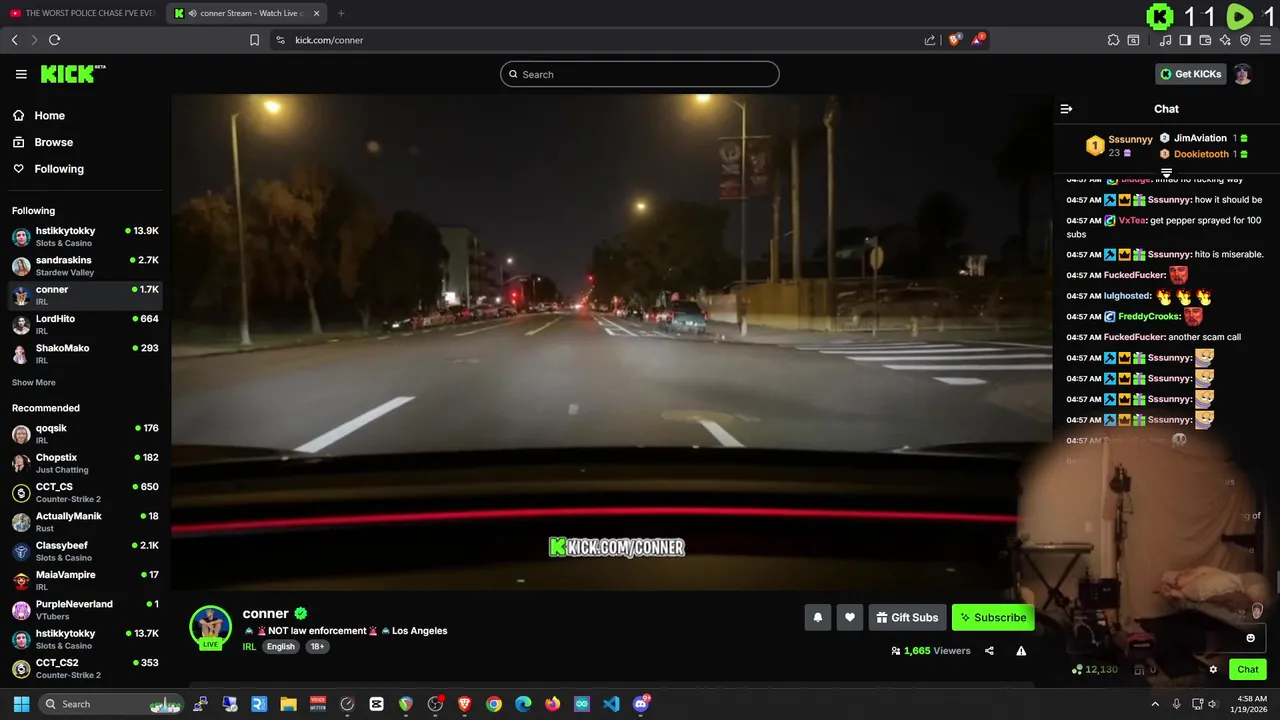
Task: Open Visual Studio Code from the taskbar
Action: click(611, 704)
